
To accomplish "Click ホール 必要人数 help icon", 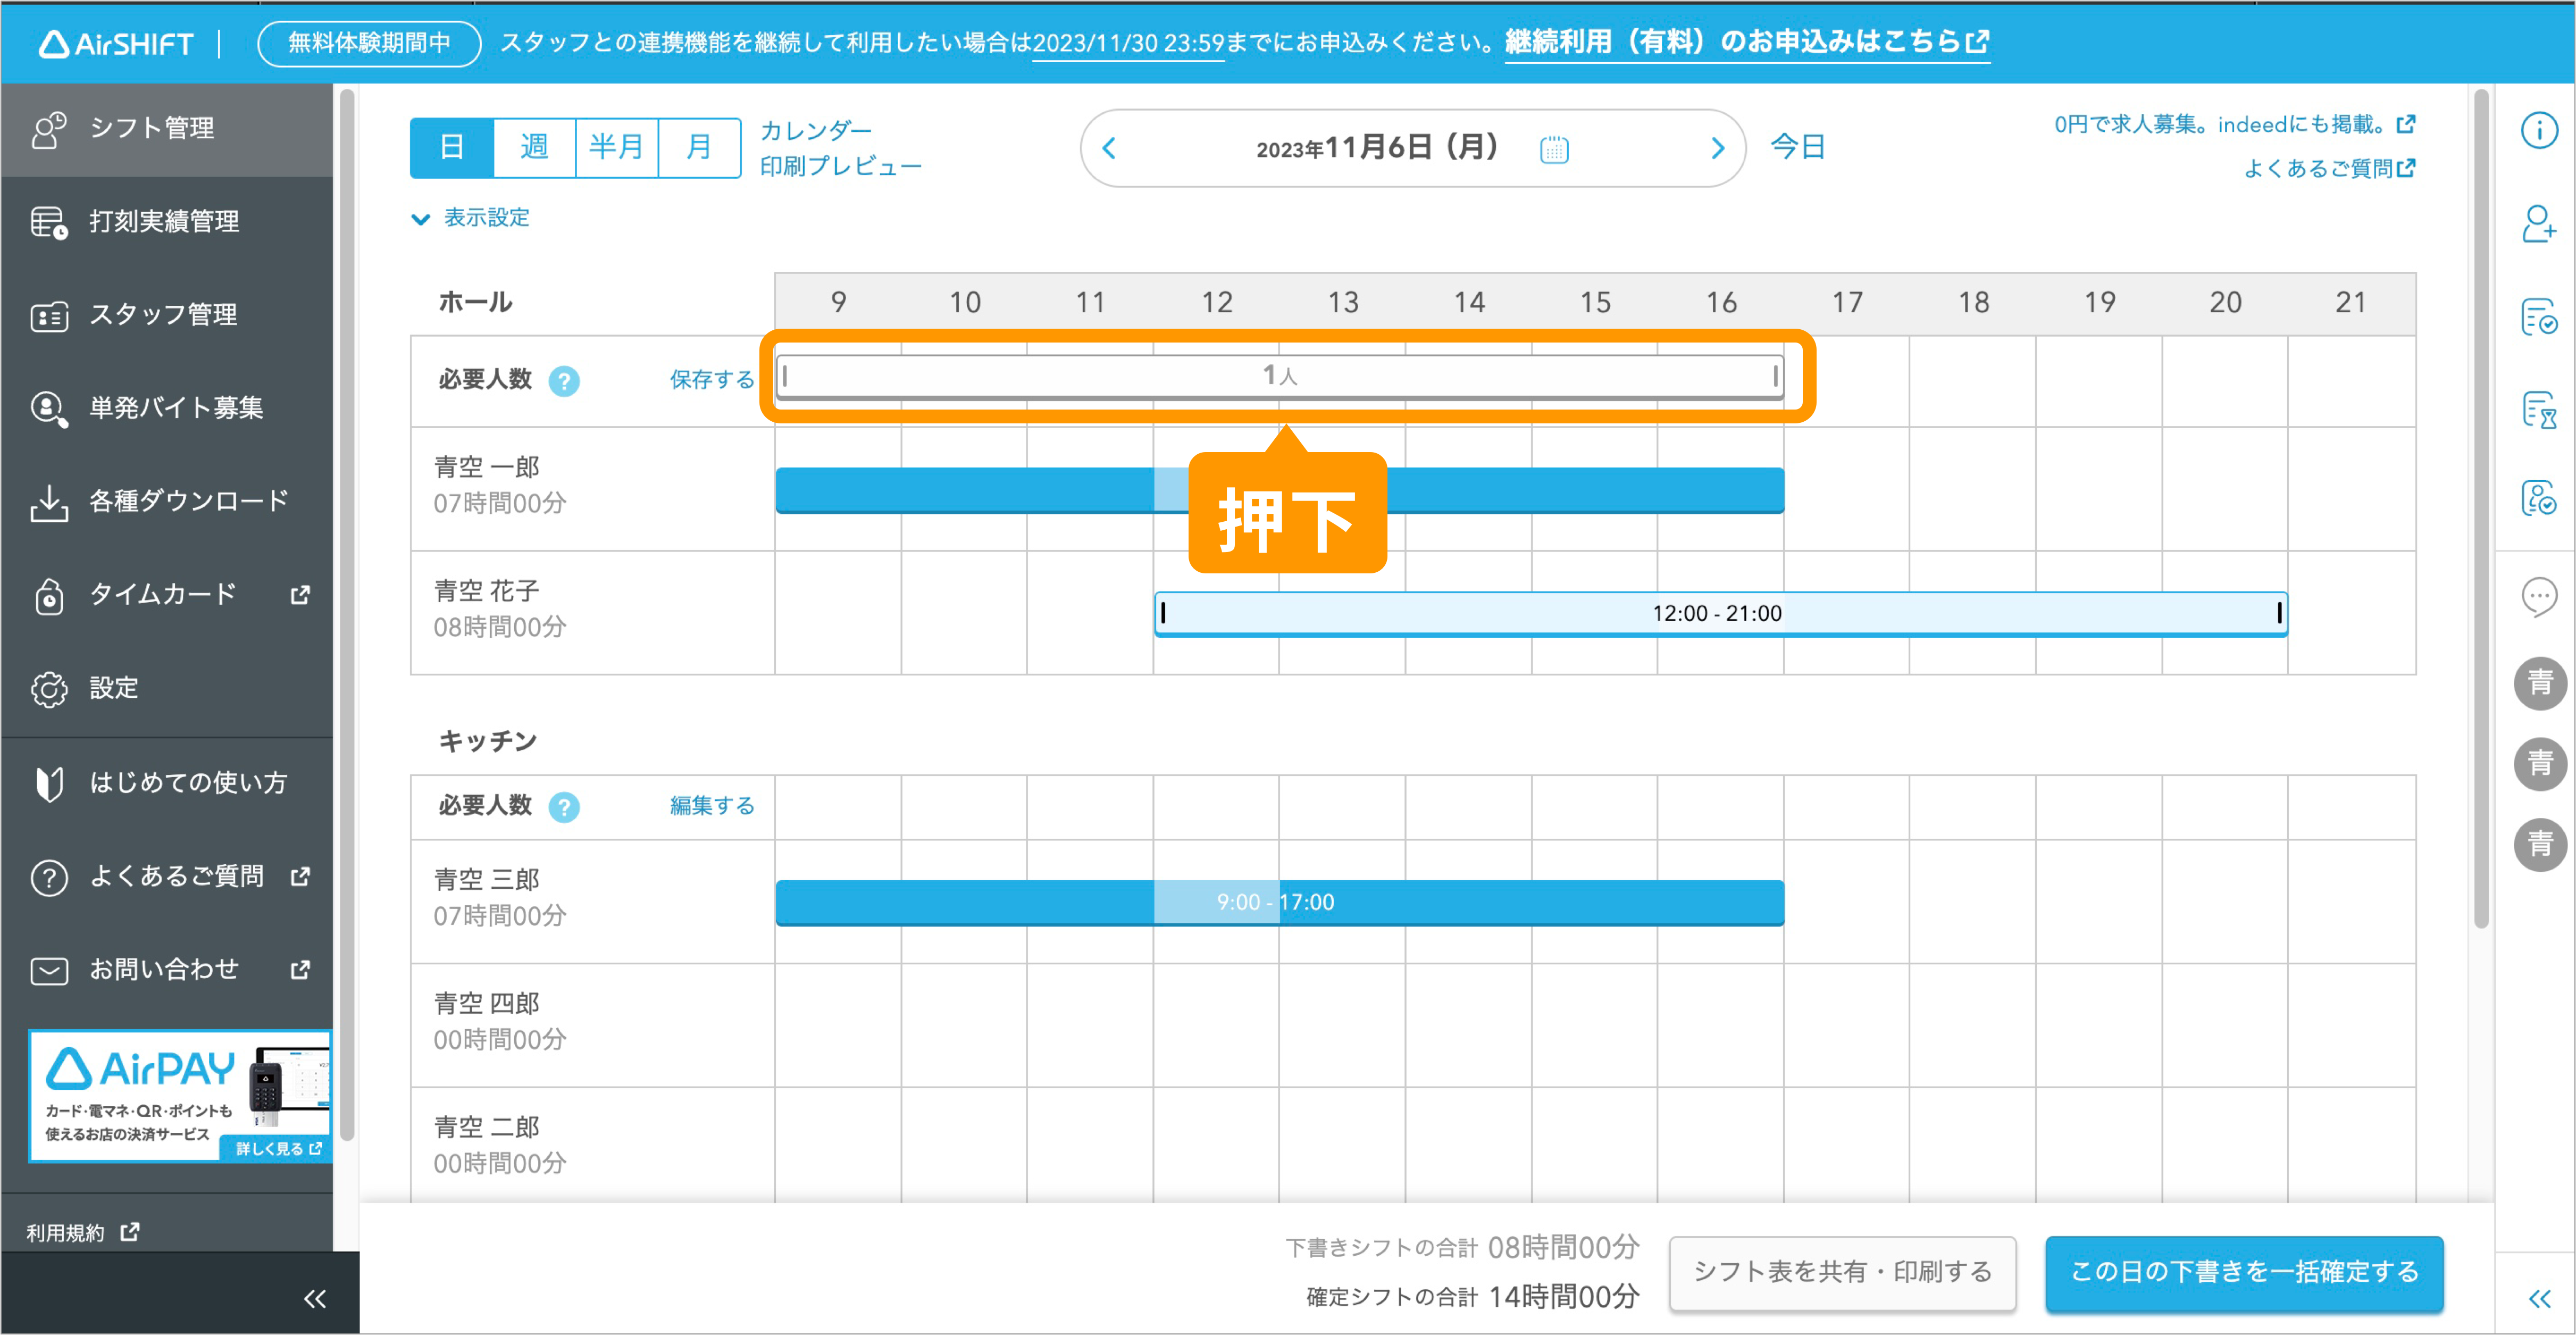I will click(564, 381).
